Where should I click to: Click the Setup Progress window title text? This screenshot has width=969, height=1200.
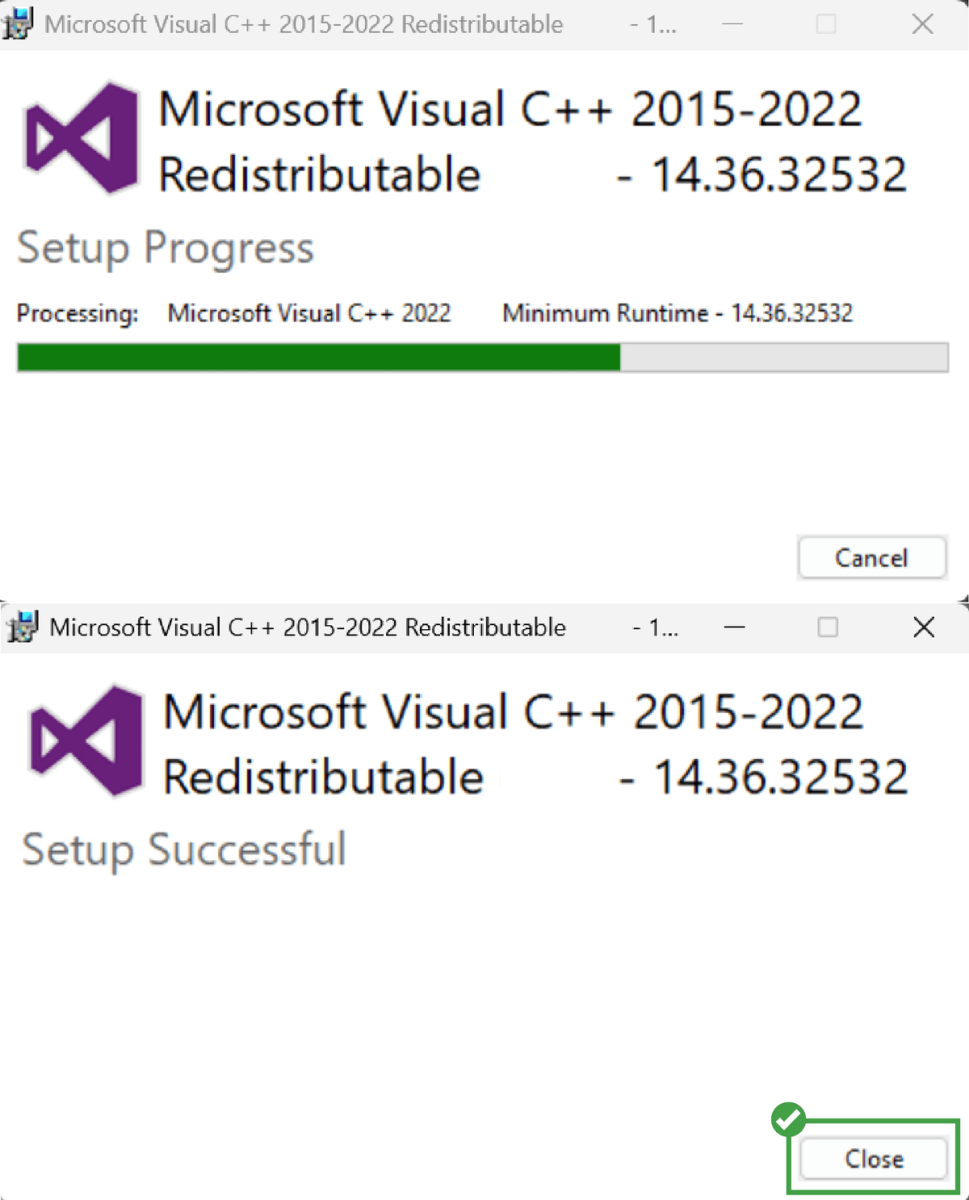[x=303, y=24]
